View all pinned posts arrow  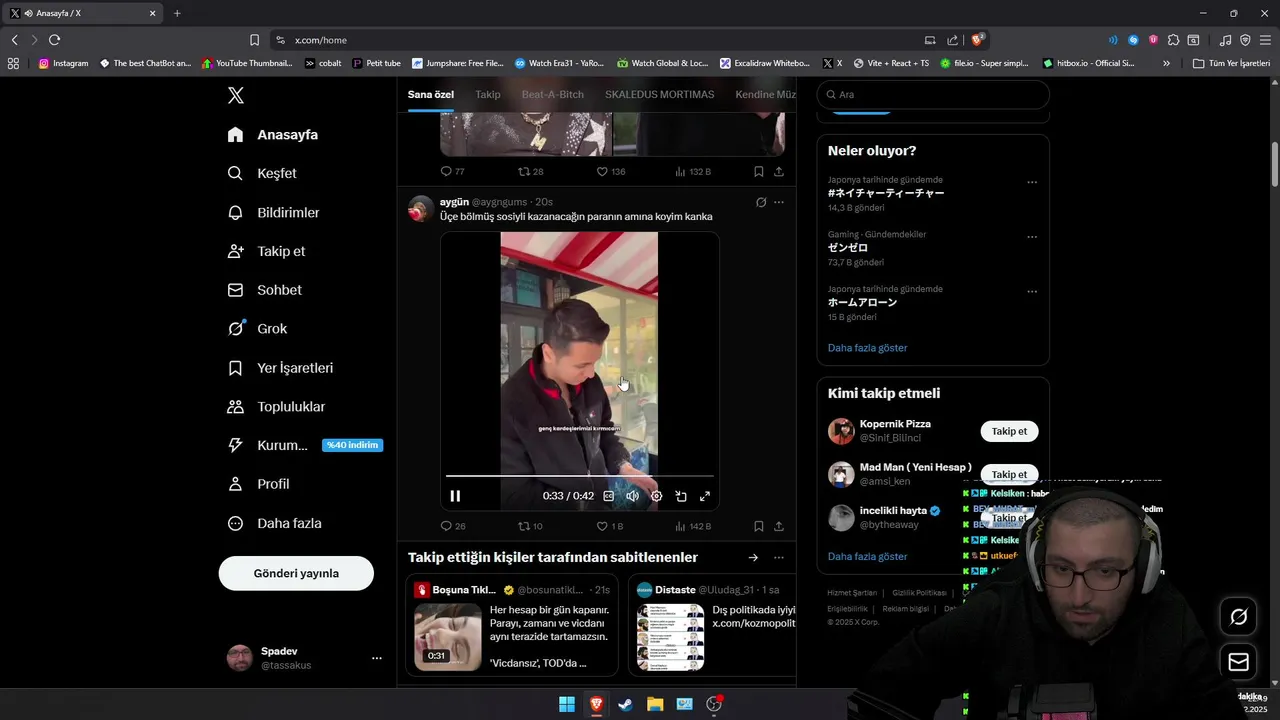coord(753,558)
